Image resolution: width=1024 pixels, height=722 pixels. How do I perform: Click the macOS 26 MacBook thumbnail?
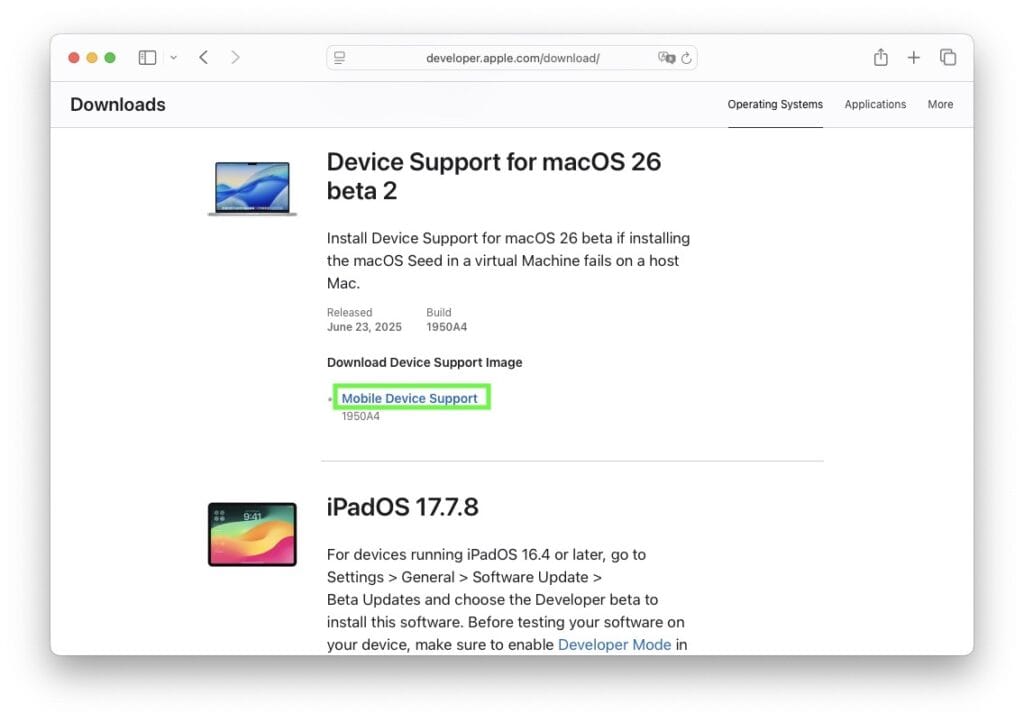pyautogui.click(x=252, y=188)
